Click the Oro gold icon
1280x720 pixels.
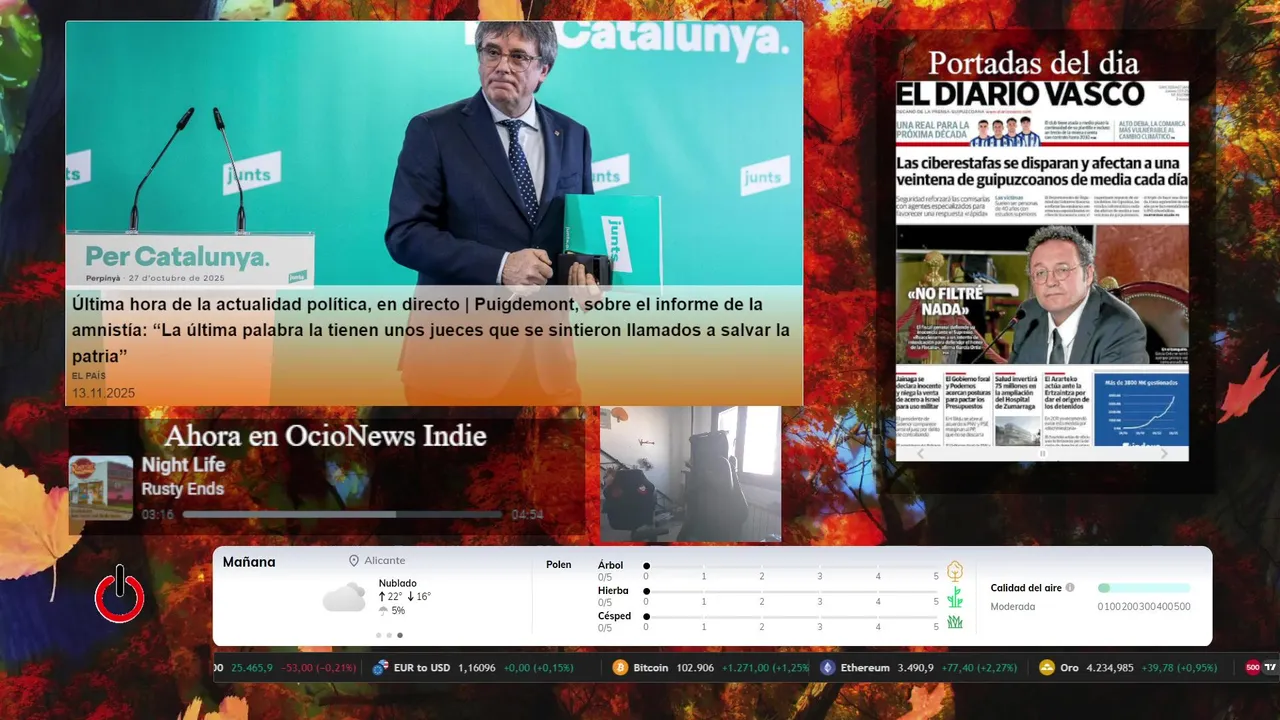tap(1047, 668)
